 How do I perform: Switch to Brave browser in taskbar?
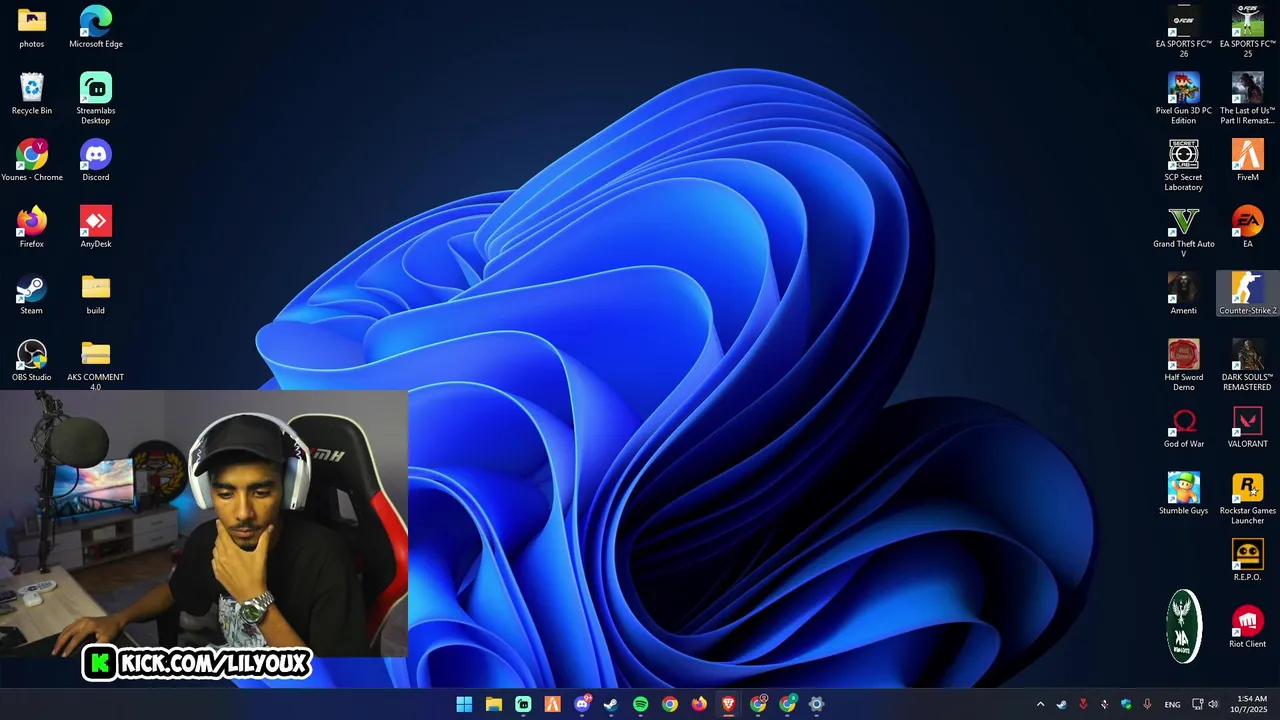tap(728, 704)
